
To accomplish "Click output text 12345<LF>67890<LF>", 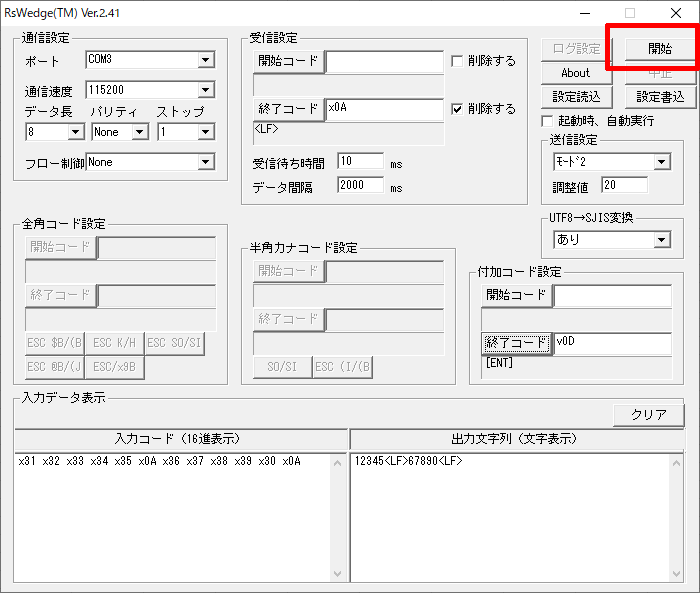I will click(408, 461).
